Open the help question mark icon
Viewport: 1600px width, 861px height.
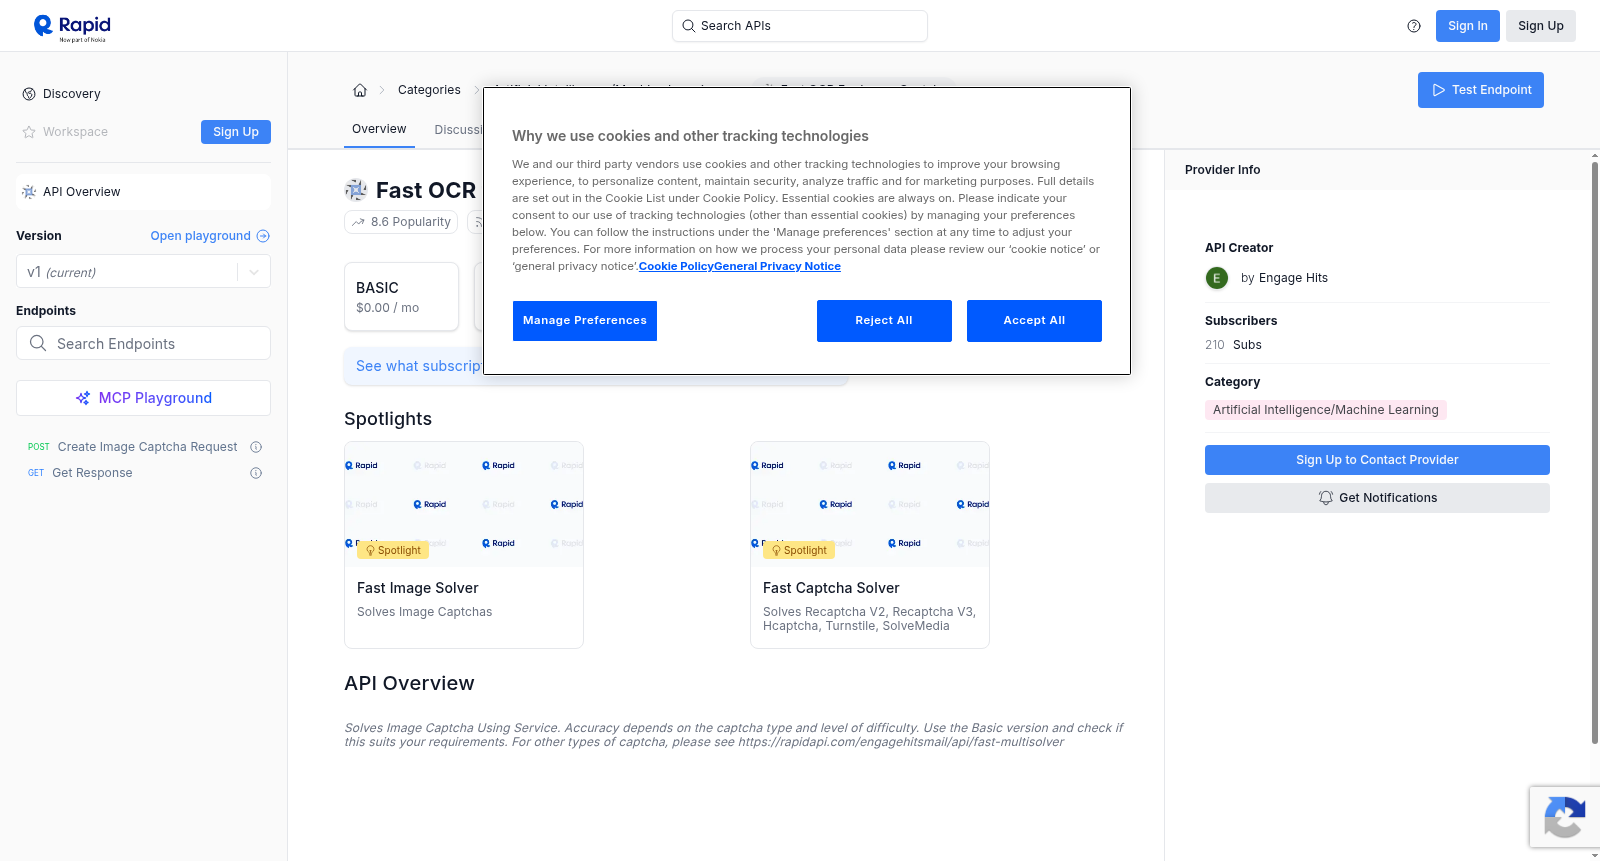[1414, 26]
